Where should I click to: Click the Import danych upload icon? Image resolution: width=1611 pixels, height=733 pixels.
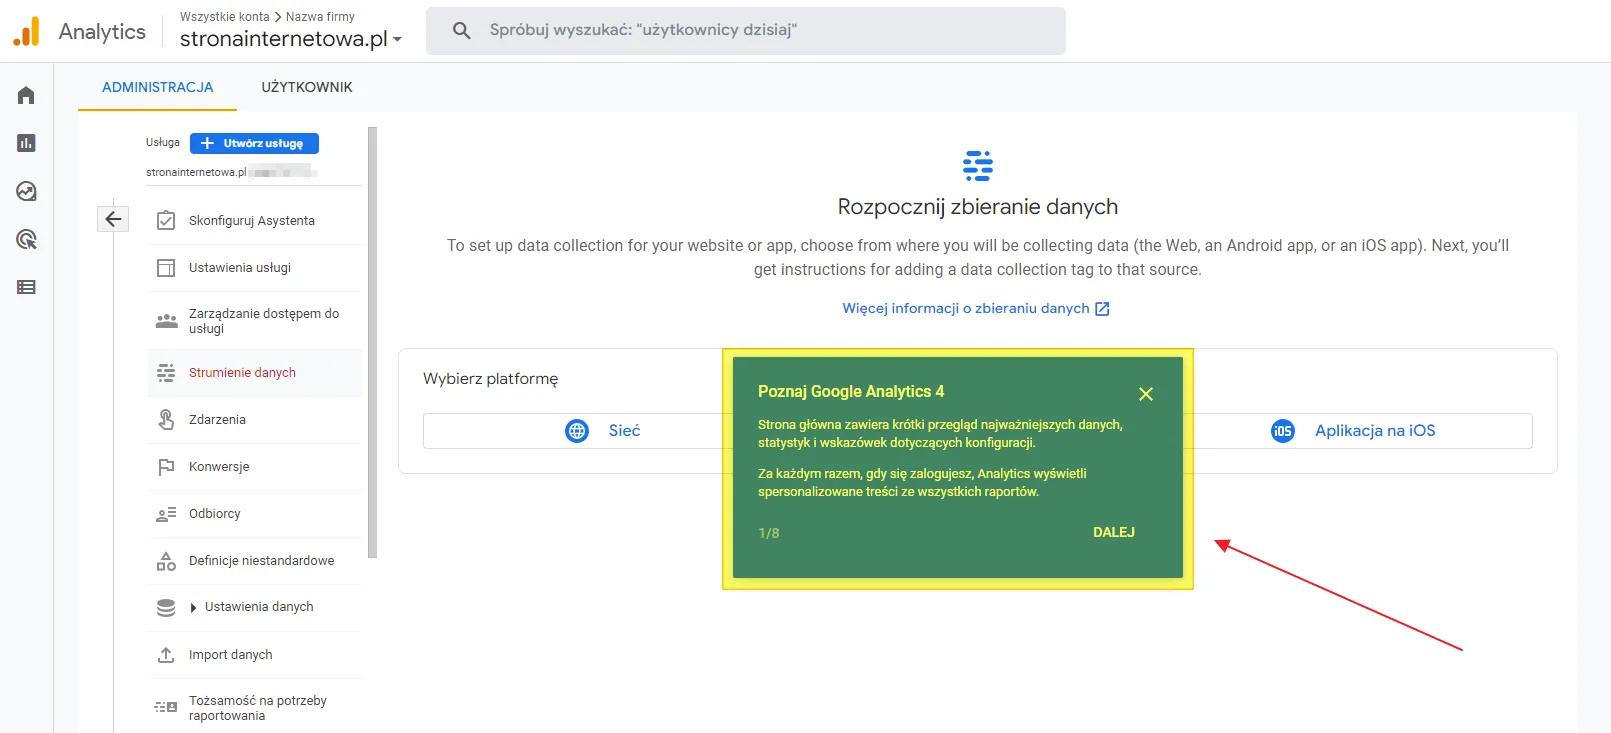tap(166, 655)
